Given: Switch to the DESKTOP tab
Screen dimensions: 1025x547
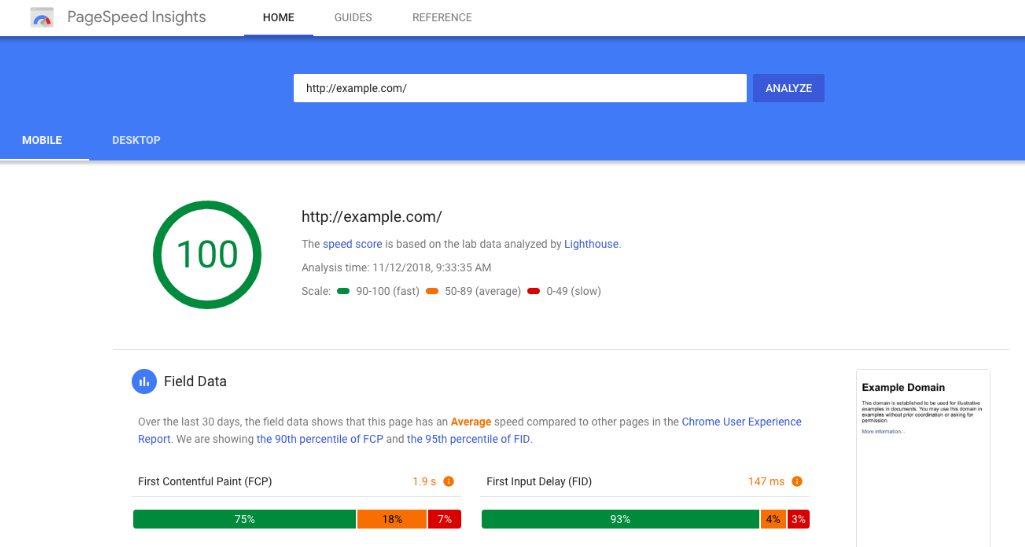Looking at the screenshot, I should [x=136, y=140].
